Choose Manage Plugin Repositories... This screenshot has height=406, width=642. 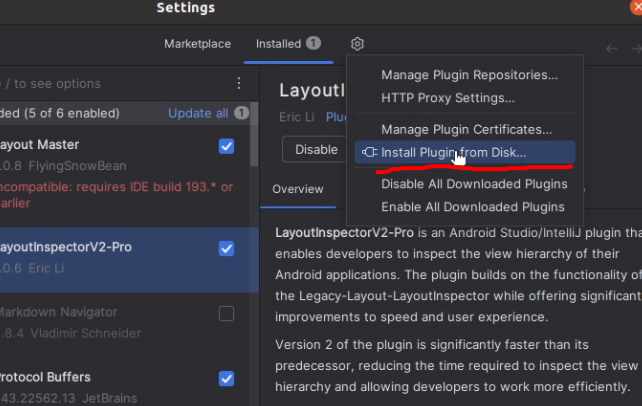469,75
